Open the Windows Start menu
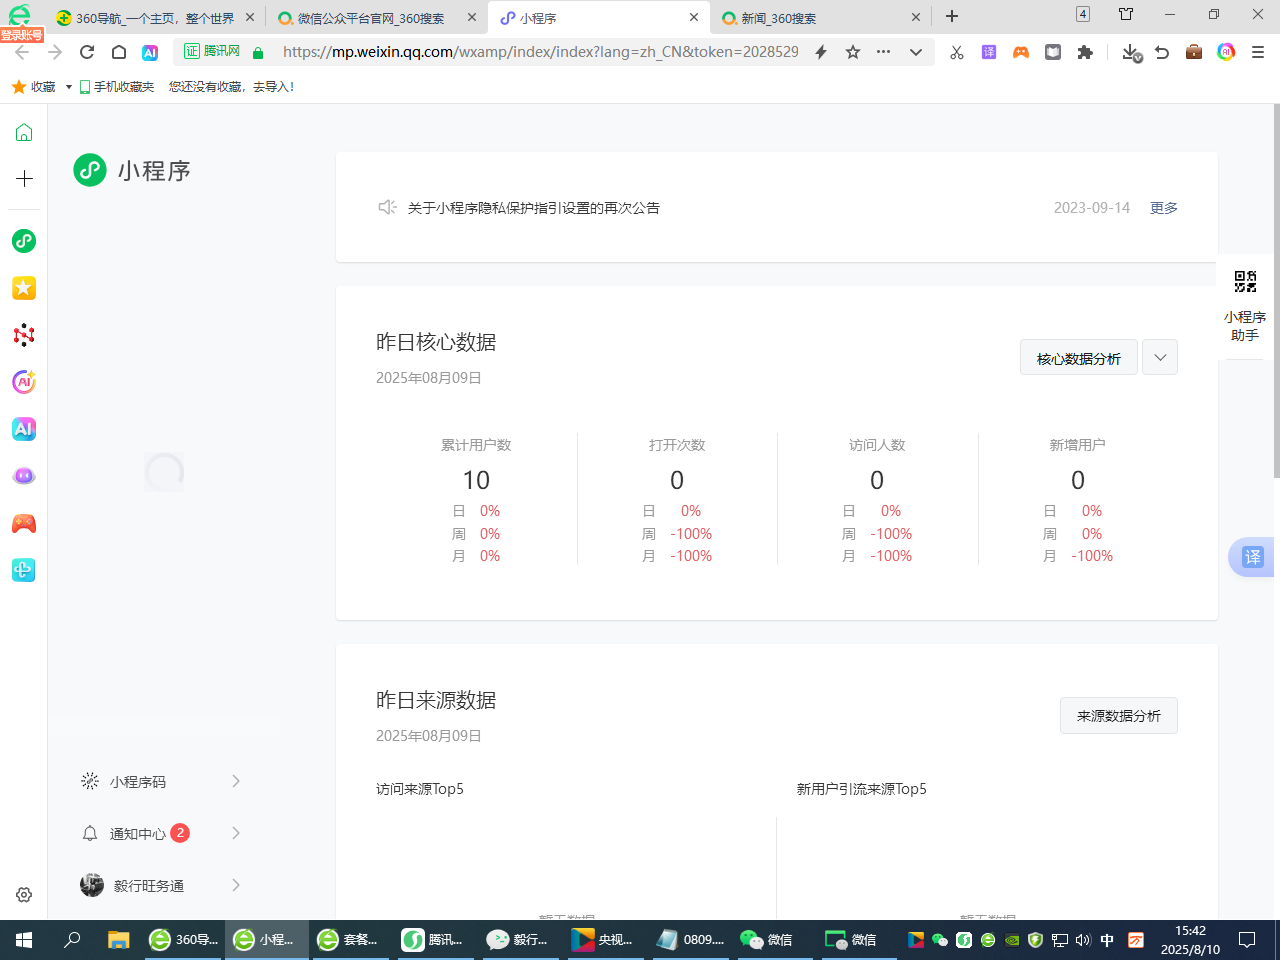1280x960 pixels. pos(24,940)
